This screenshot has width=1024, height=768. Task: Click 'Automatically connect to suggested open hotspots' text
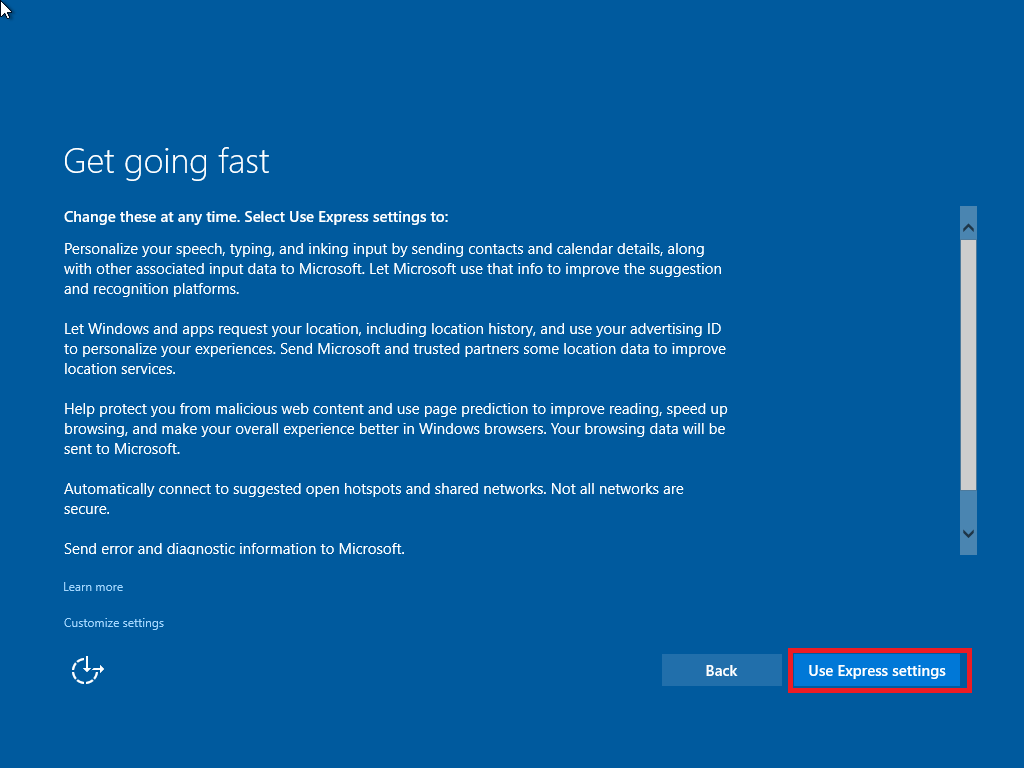pos(300,489)
